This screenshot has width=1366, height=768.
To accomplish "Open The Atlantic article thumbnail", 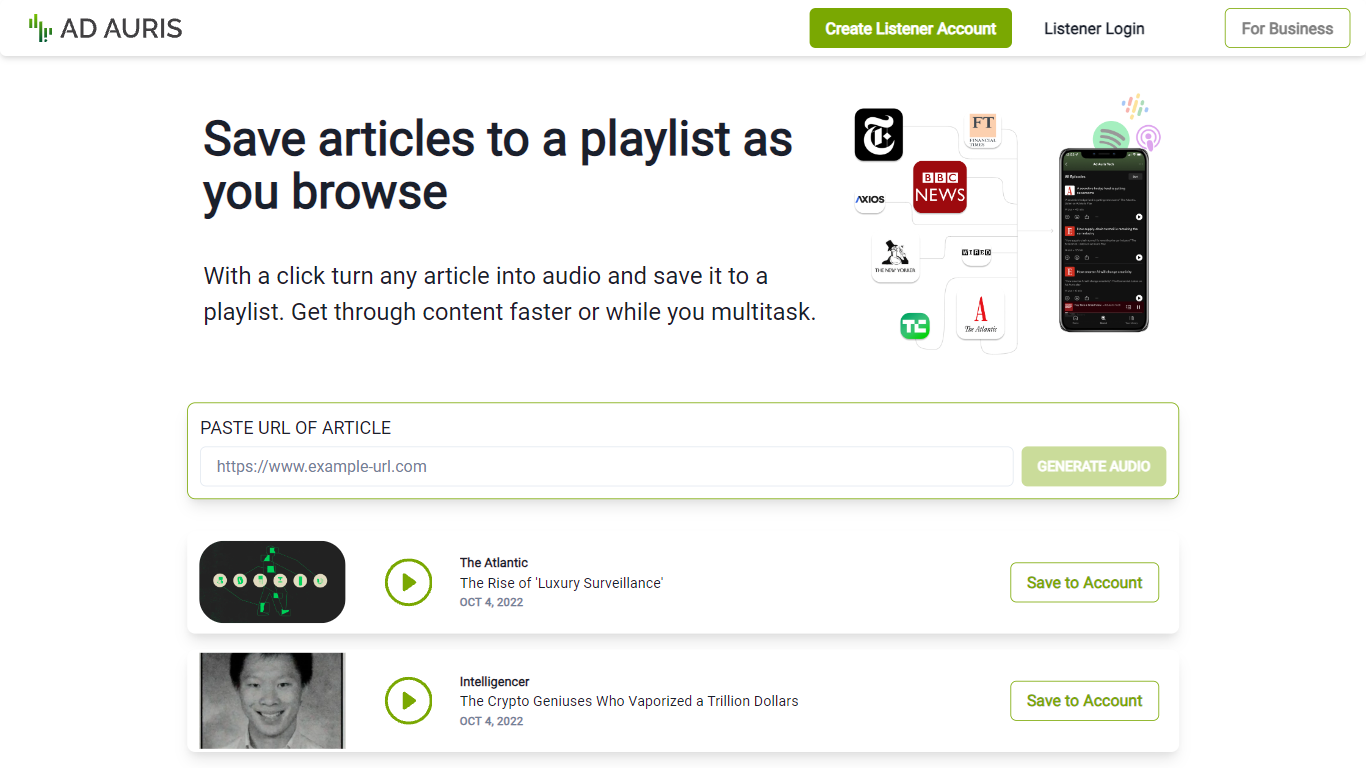I will tap(272, 582).
